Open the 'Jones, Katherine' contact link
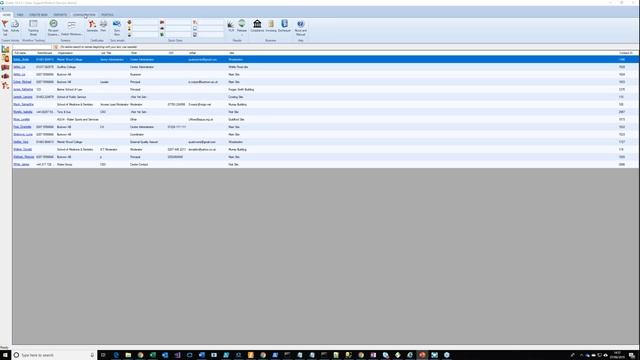Viewport: 640px width, 360px height. (23, 89)
